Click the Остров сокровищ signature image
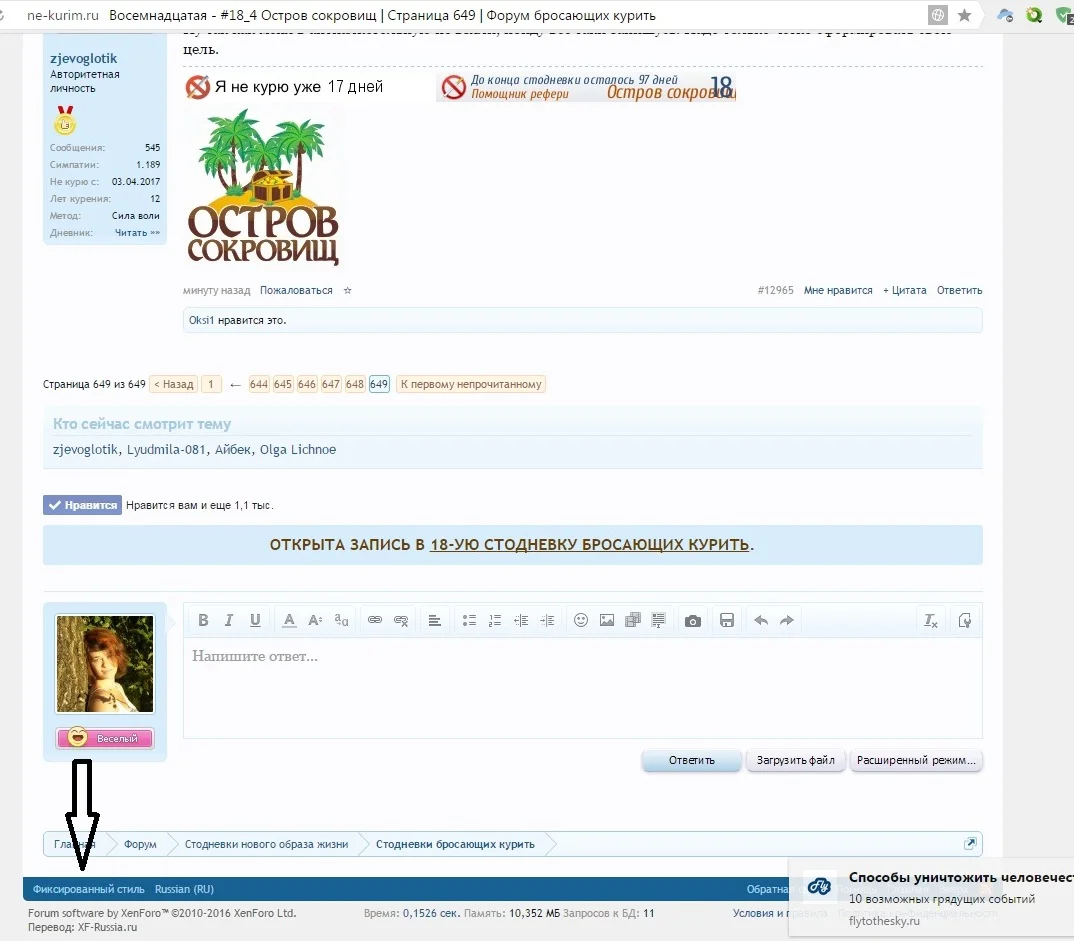The width and height of the screenshot is (1074, 941). pyautogui.click(x=263, y=187)
